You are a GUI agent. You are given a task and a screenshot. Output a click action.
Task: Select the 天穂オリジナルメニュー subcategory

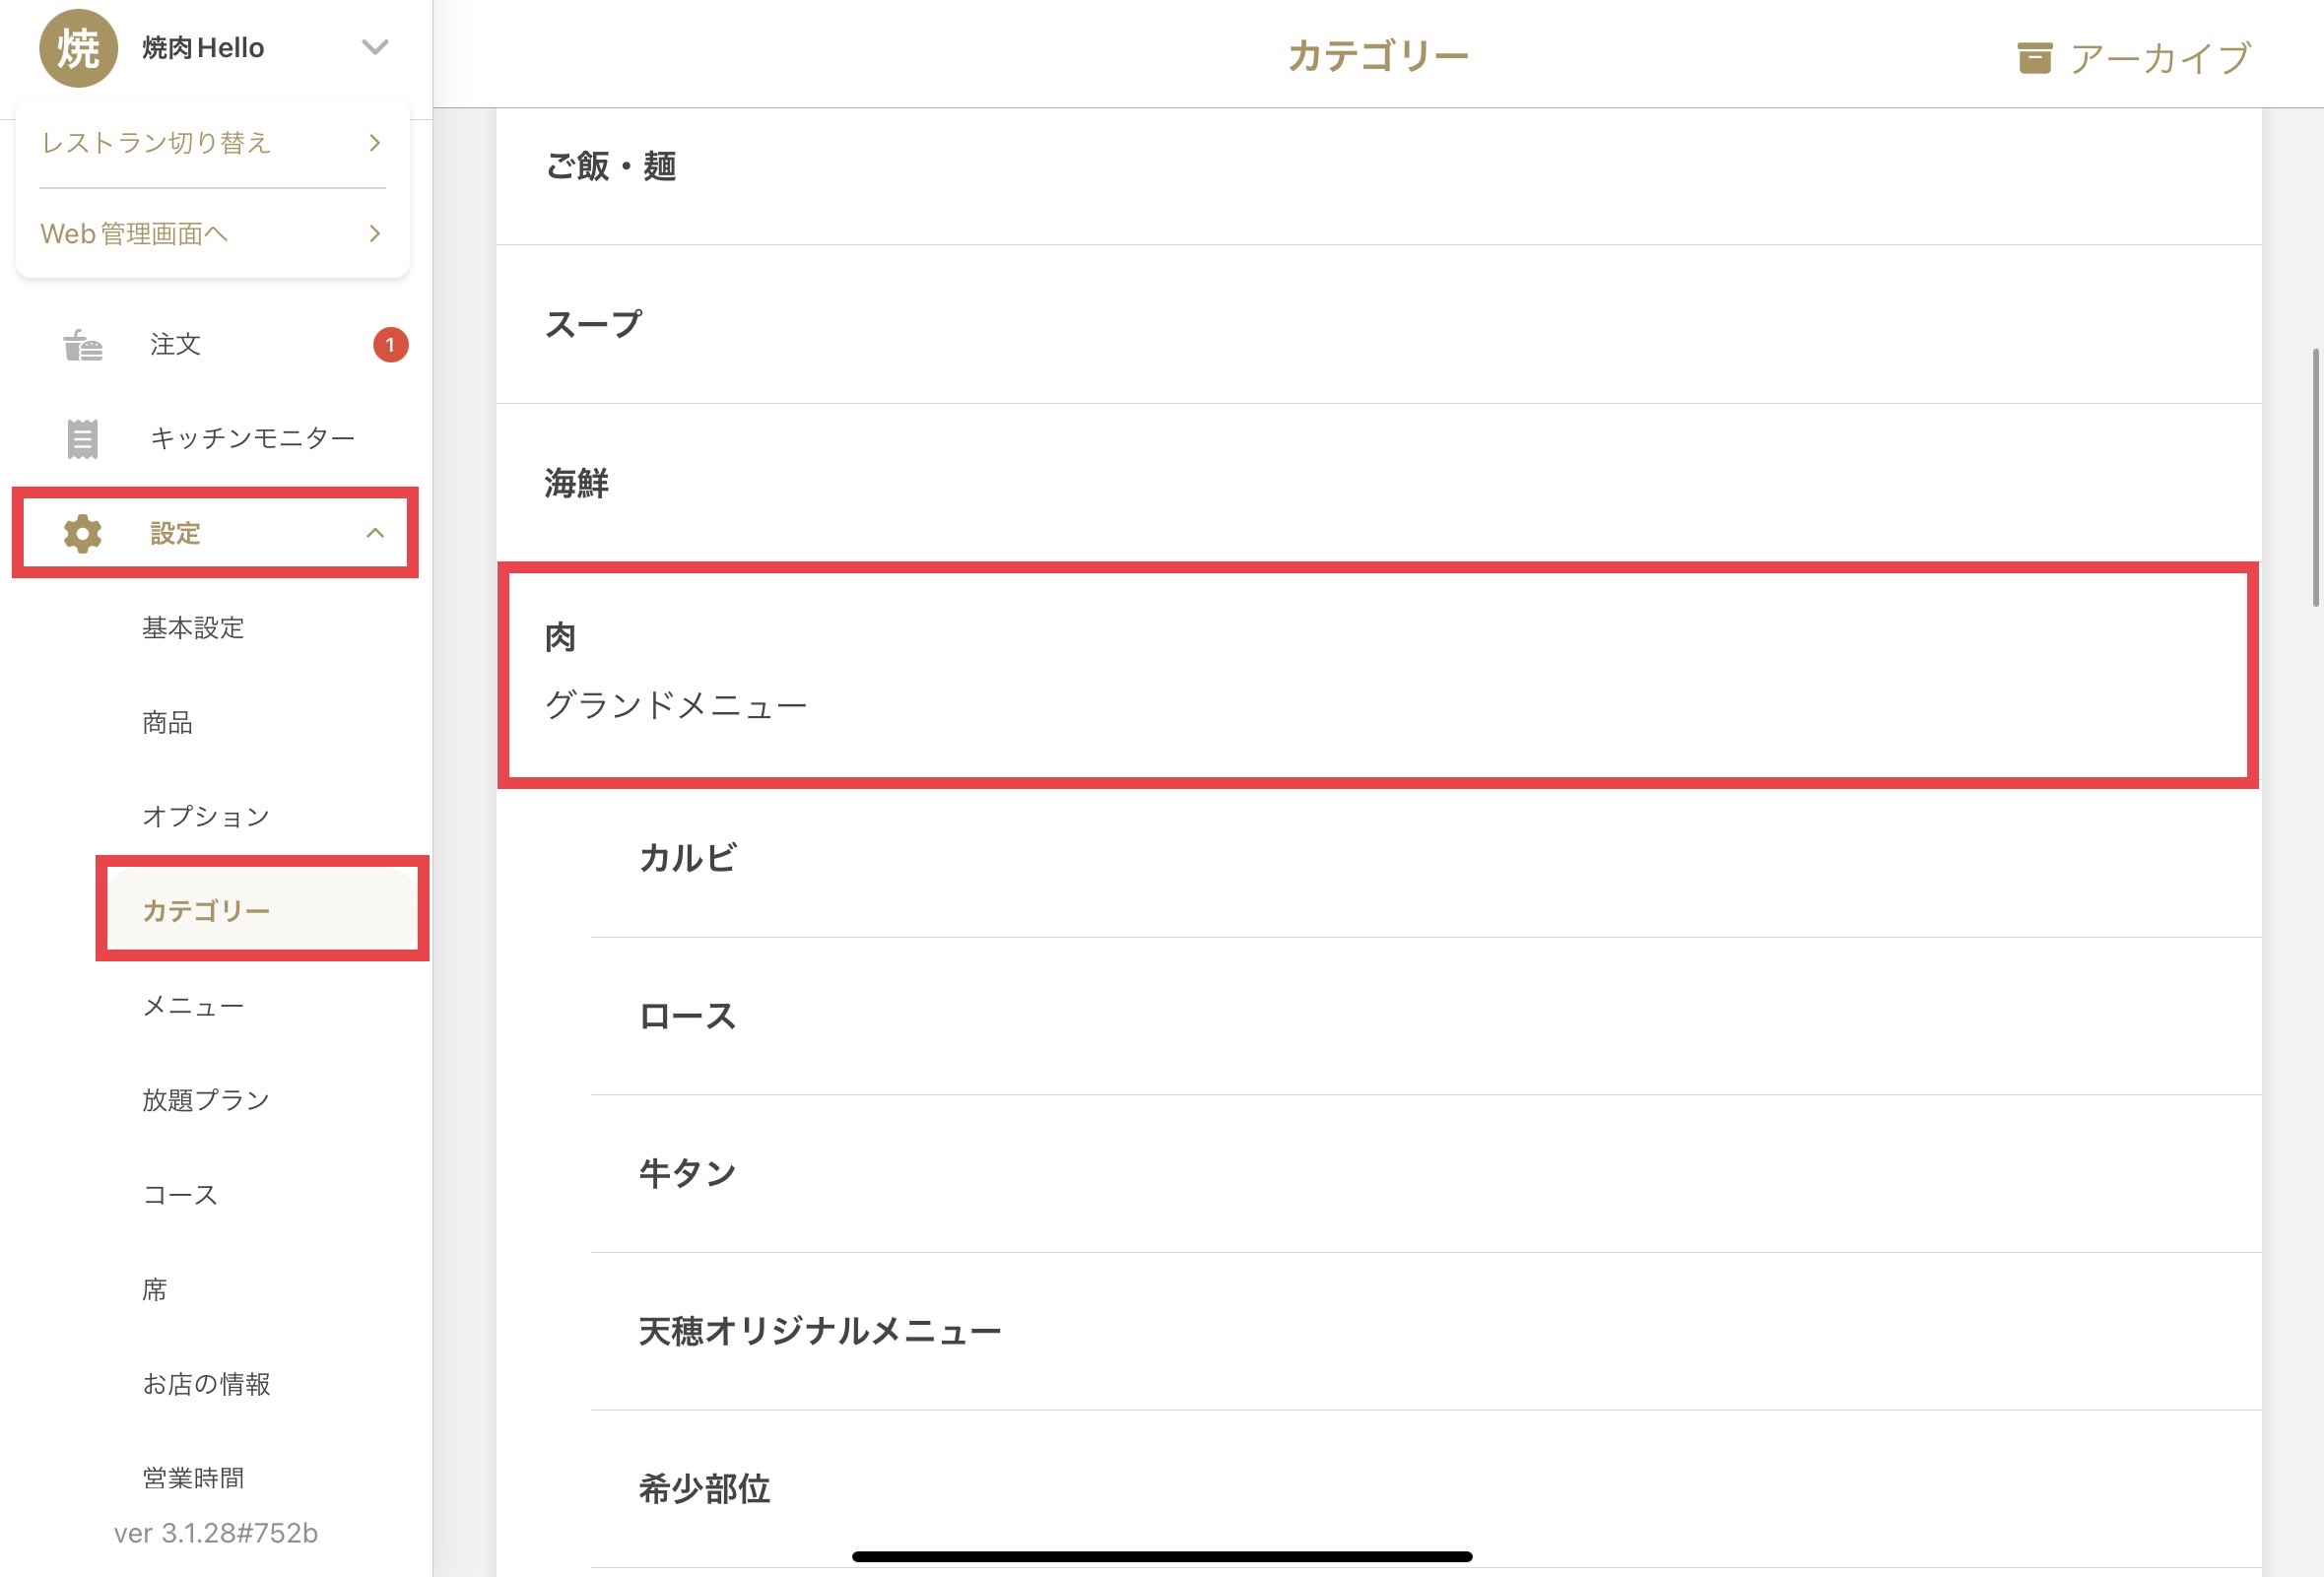coord(1426,1331)
